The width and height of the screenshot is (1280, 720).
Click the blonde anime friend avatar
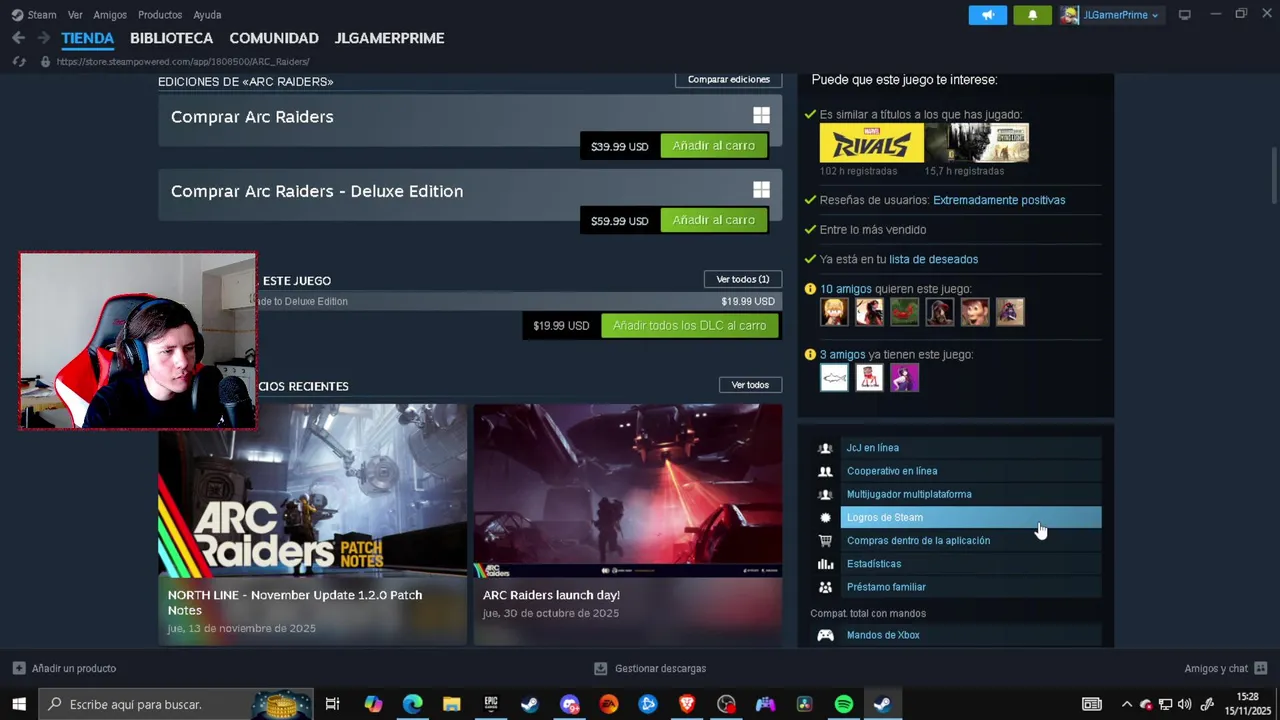pyautogui.click(x=834, y=312)
